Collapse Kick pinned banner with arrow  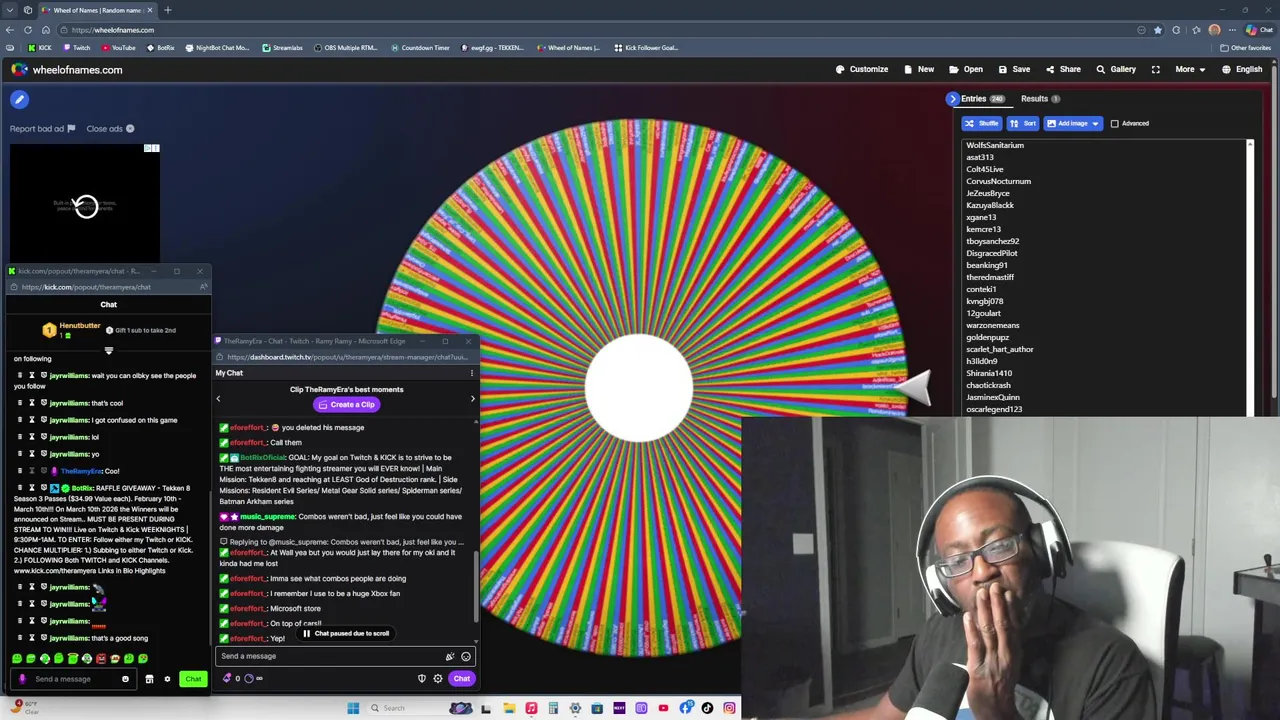pyautogui.click(x=109, y=350)
